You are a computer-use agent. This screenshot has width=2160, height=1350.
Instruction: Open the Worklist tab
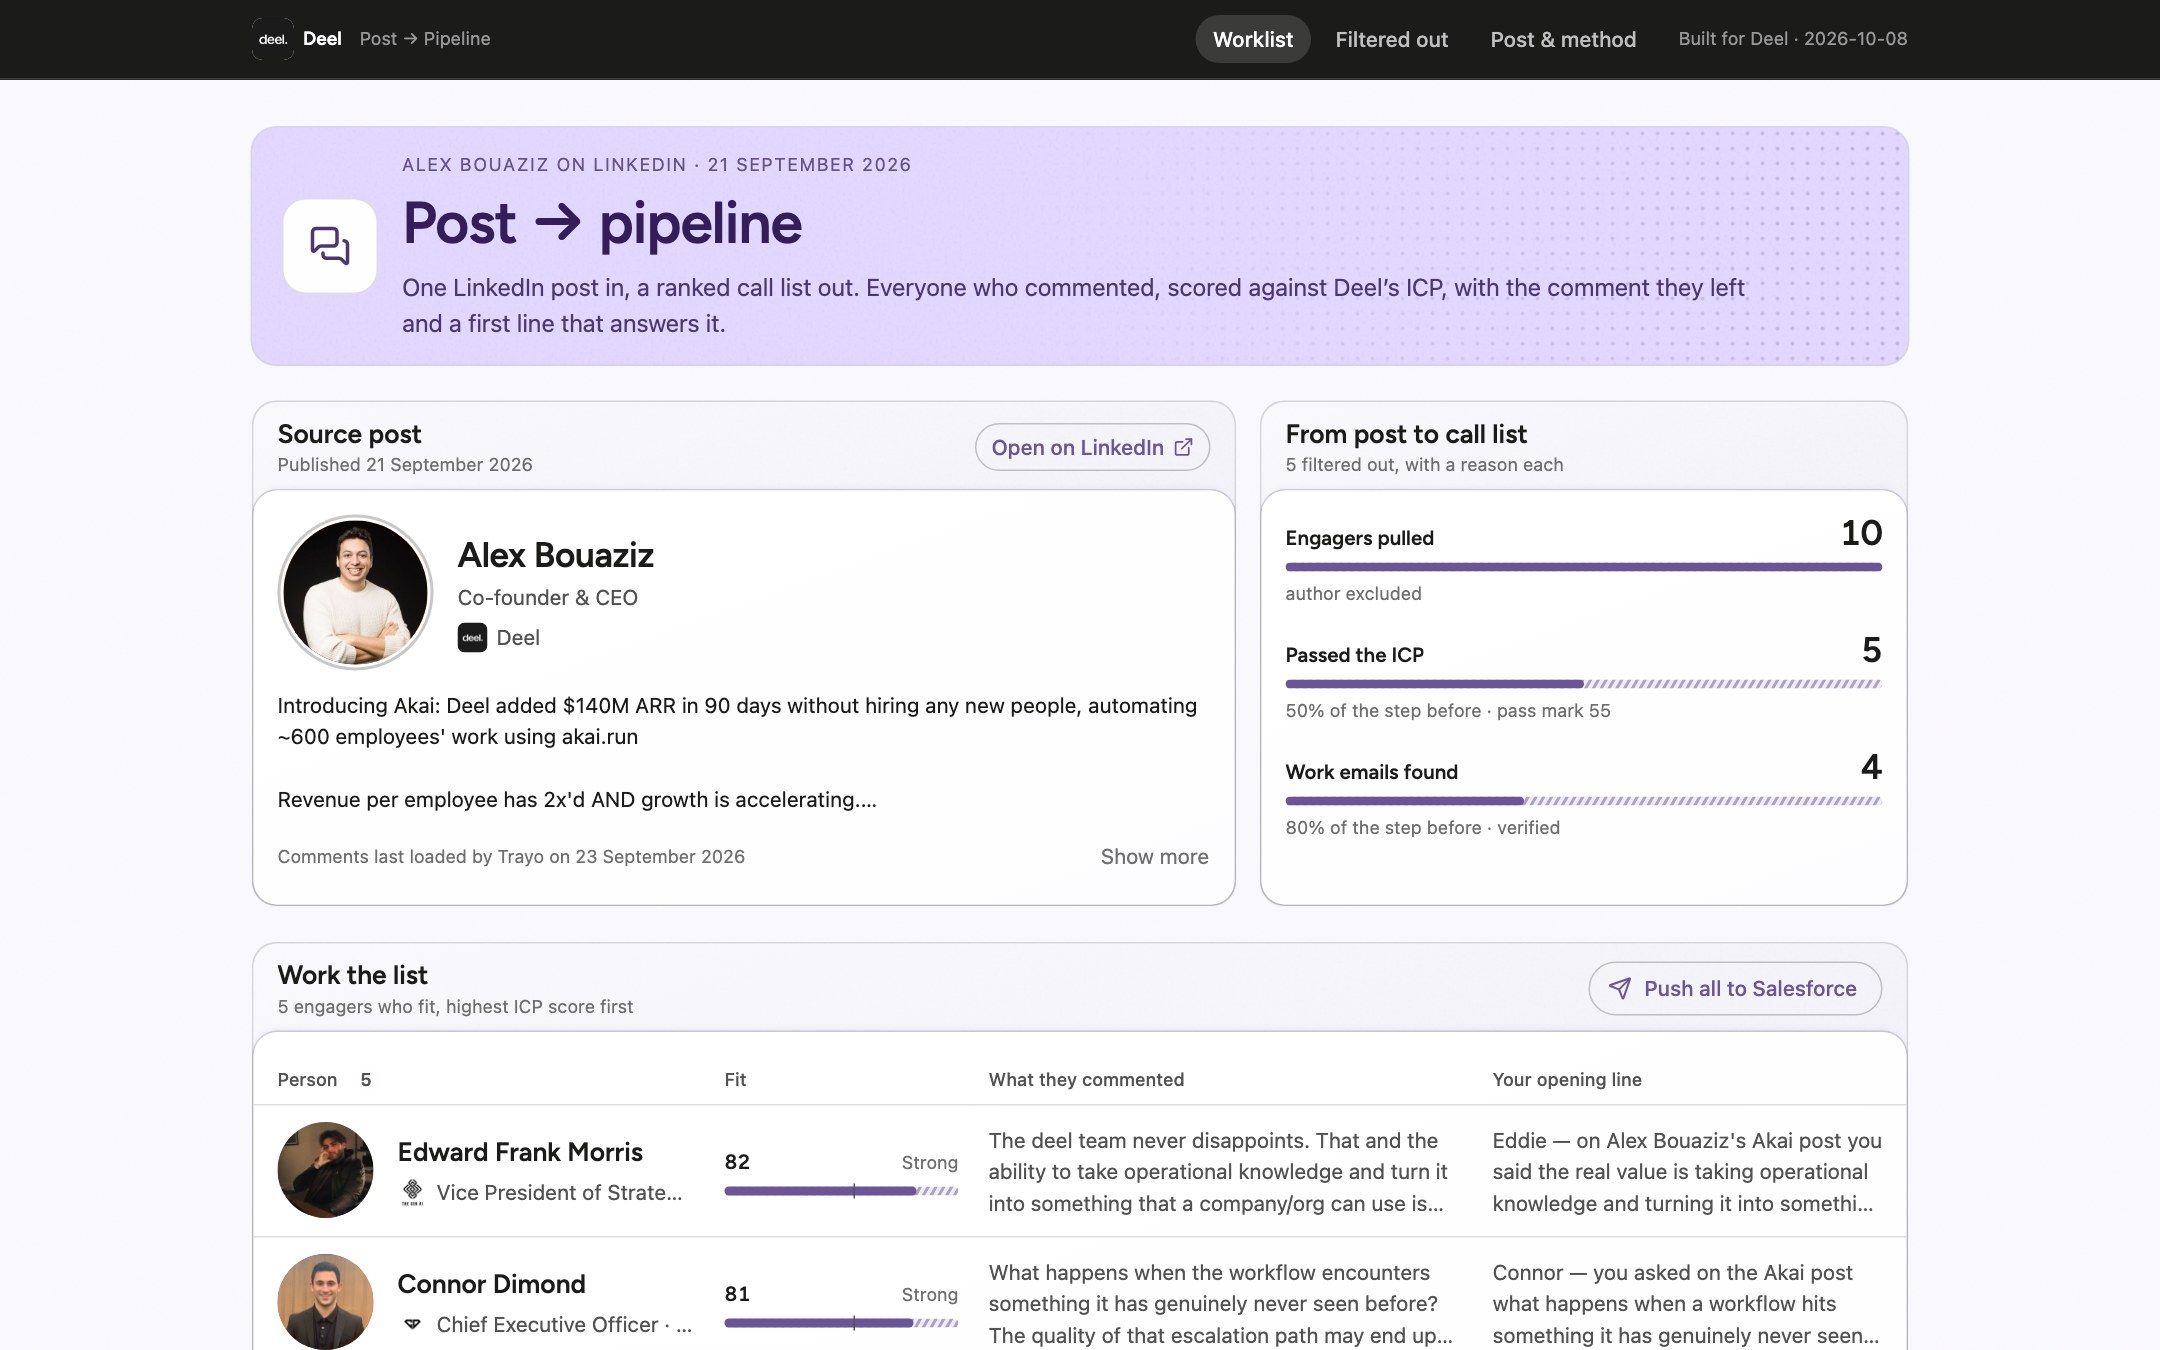[x=1252, y=39]
